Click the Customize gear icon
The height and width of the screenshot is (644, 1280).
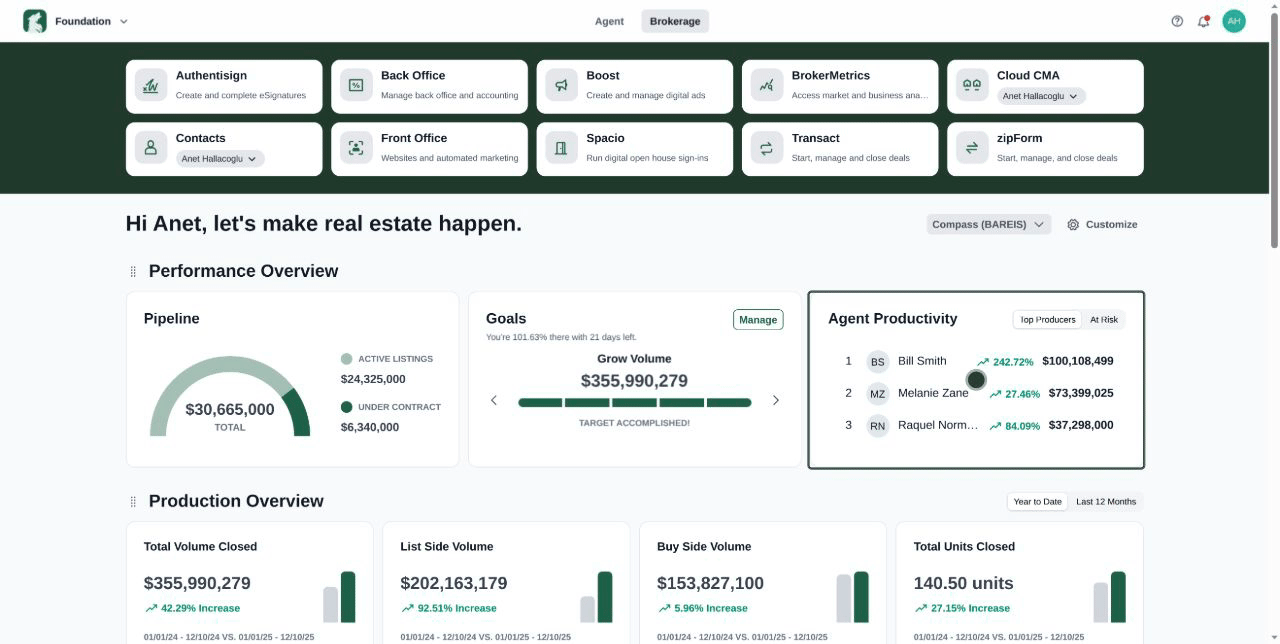click(1073, 225)
